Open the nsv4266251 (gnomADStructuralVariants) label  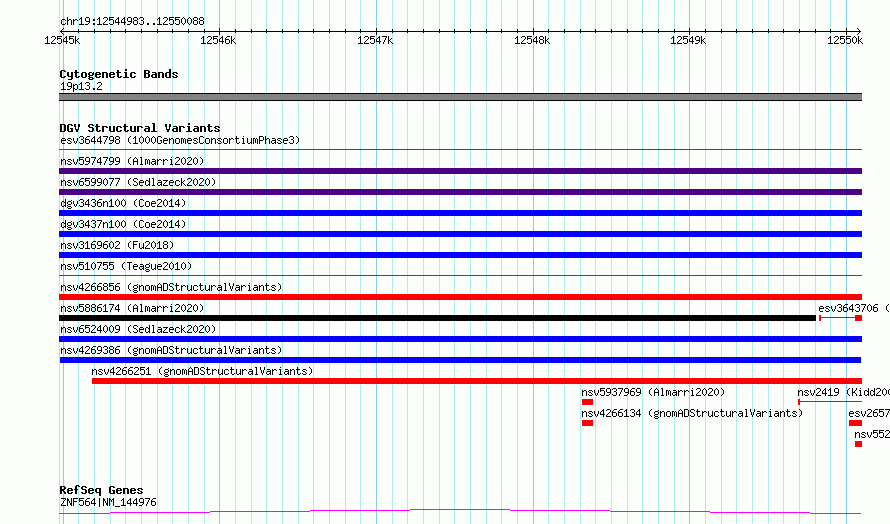[202, 371]
